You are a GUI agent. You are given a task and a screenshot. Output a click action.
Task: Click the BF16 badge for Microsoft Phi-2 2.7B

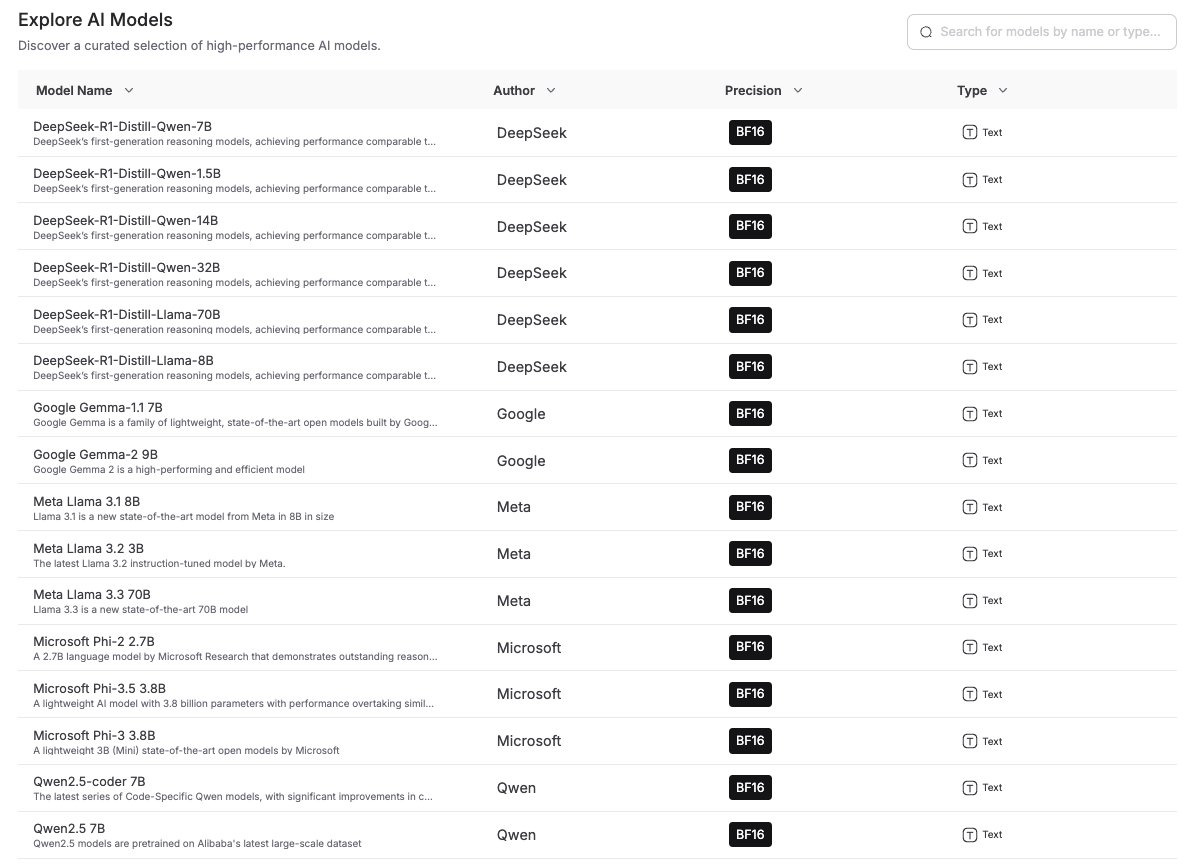tap(750, 647)
